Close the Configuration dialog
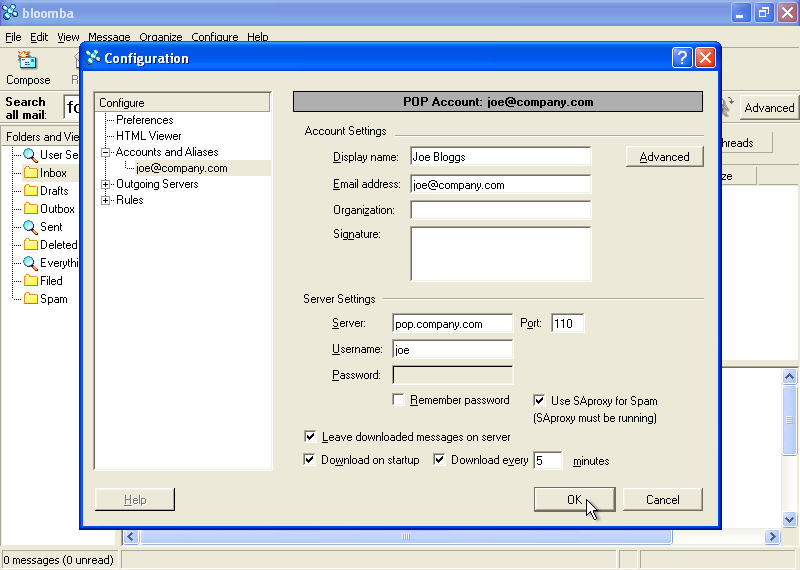This screenshot has height=570, width=800. click(x=706, y=58)
